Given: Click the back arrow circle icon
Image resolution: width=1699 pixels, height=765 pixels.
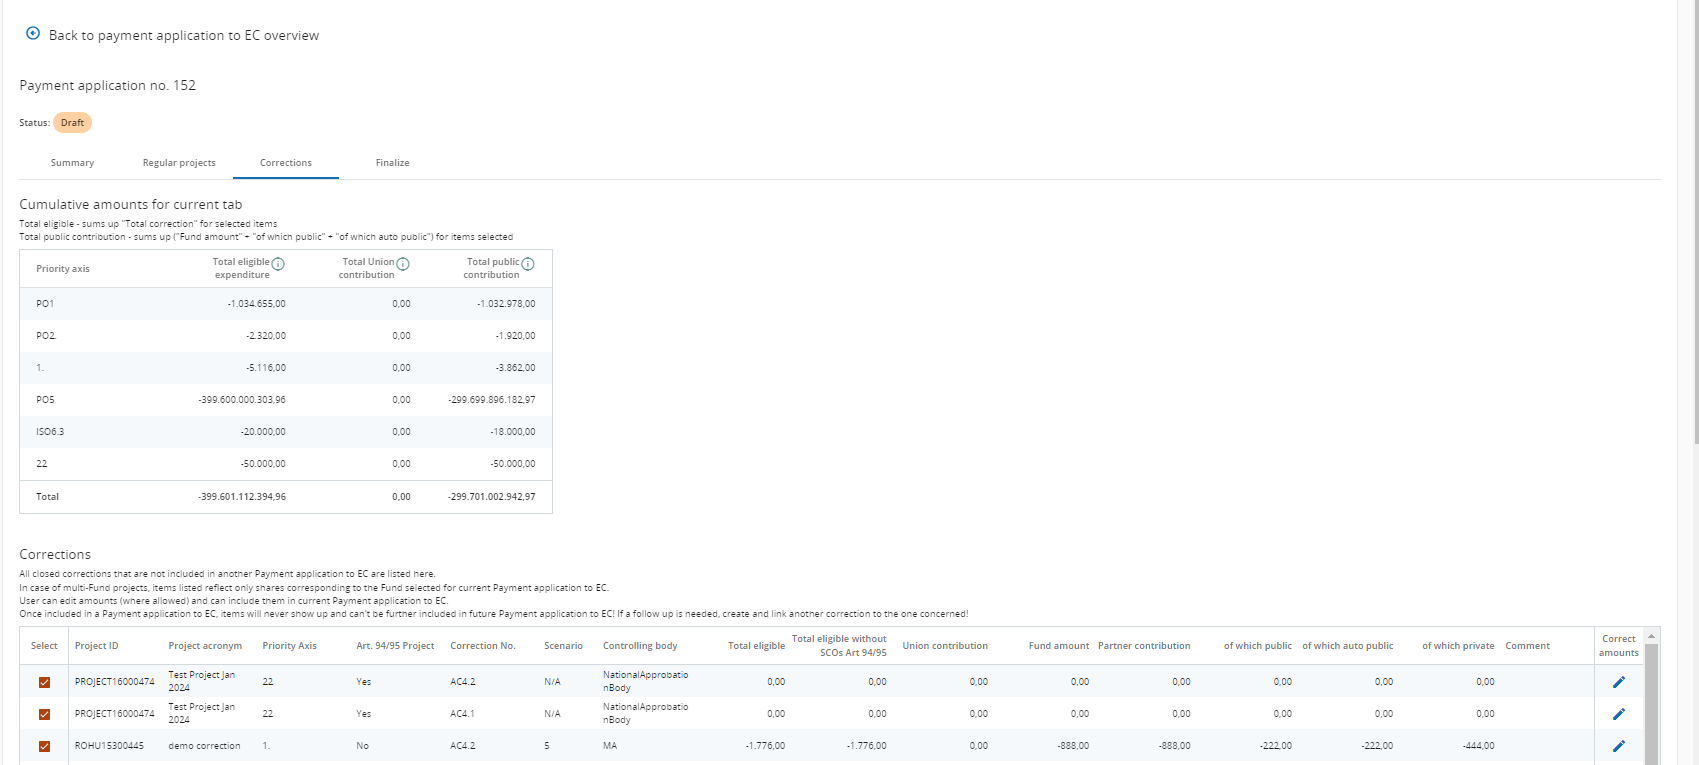Looking at the screenshot, I should coord(33,34).
